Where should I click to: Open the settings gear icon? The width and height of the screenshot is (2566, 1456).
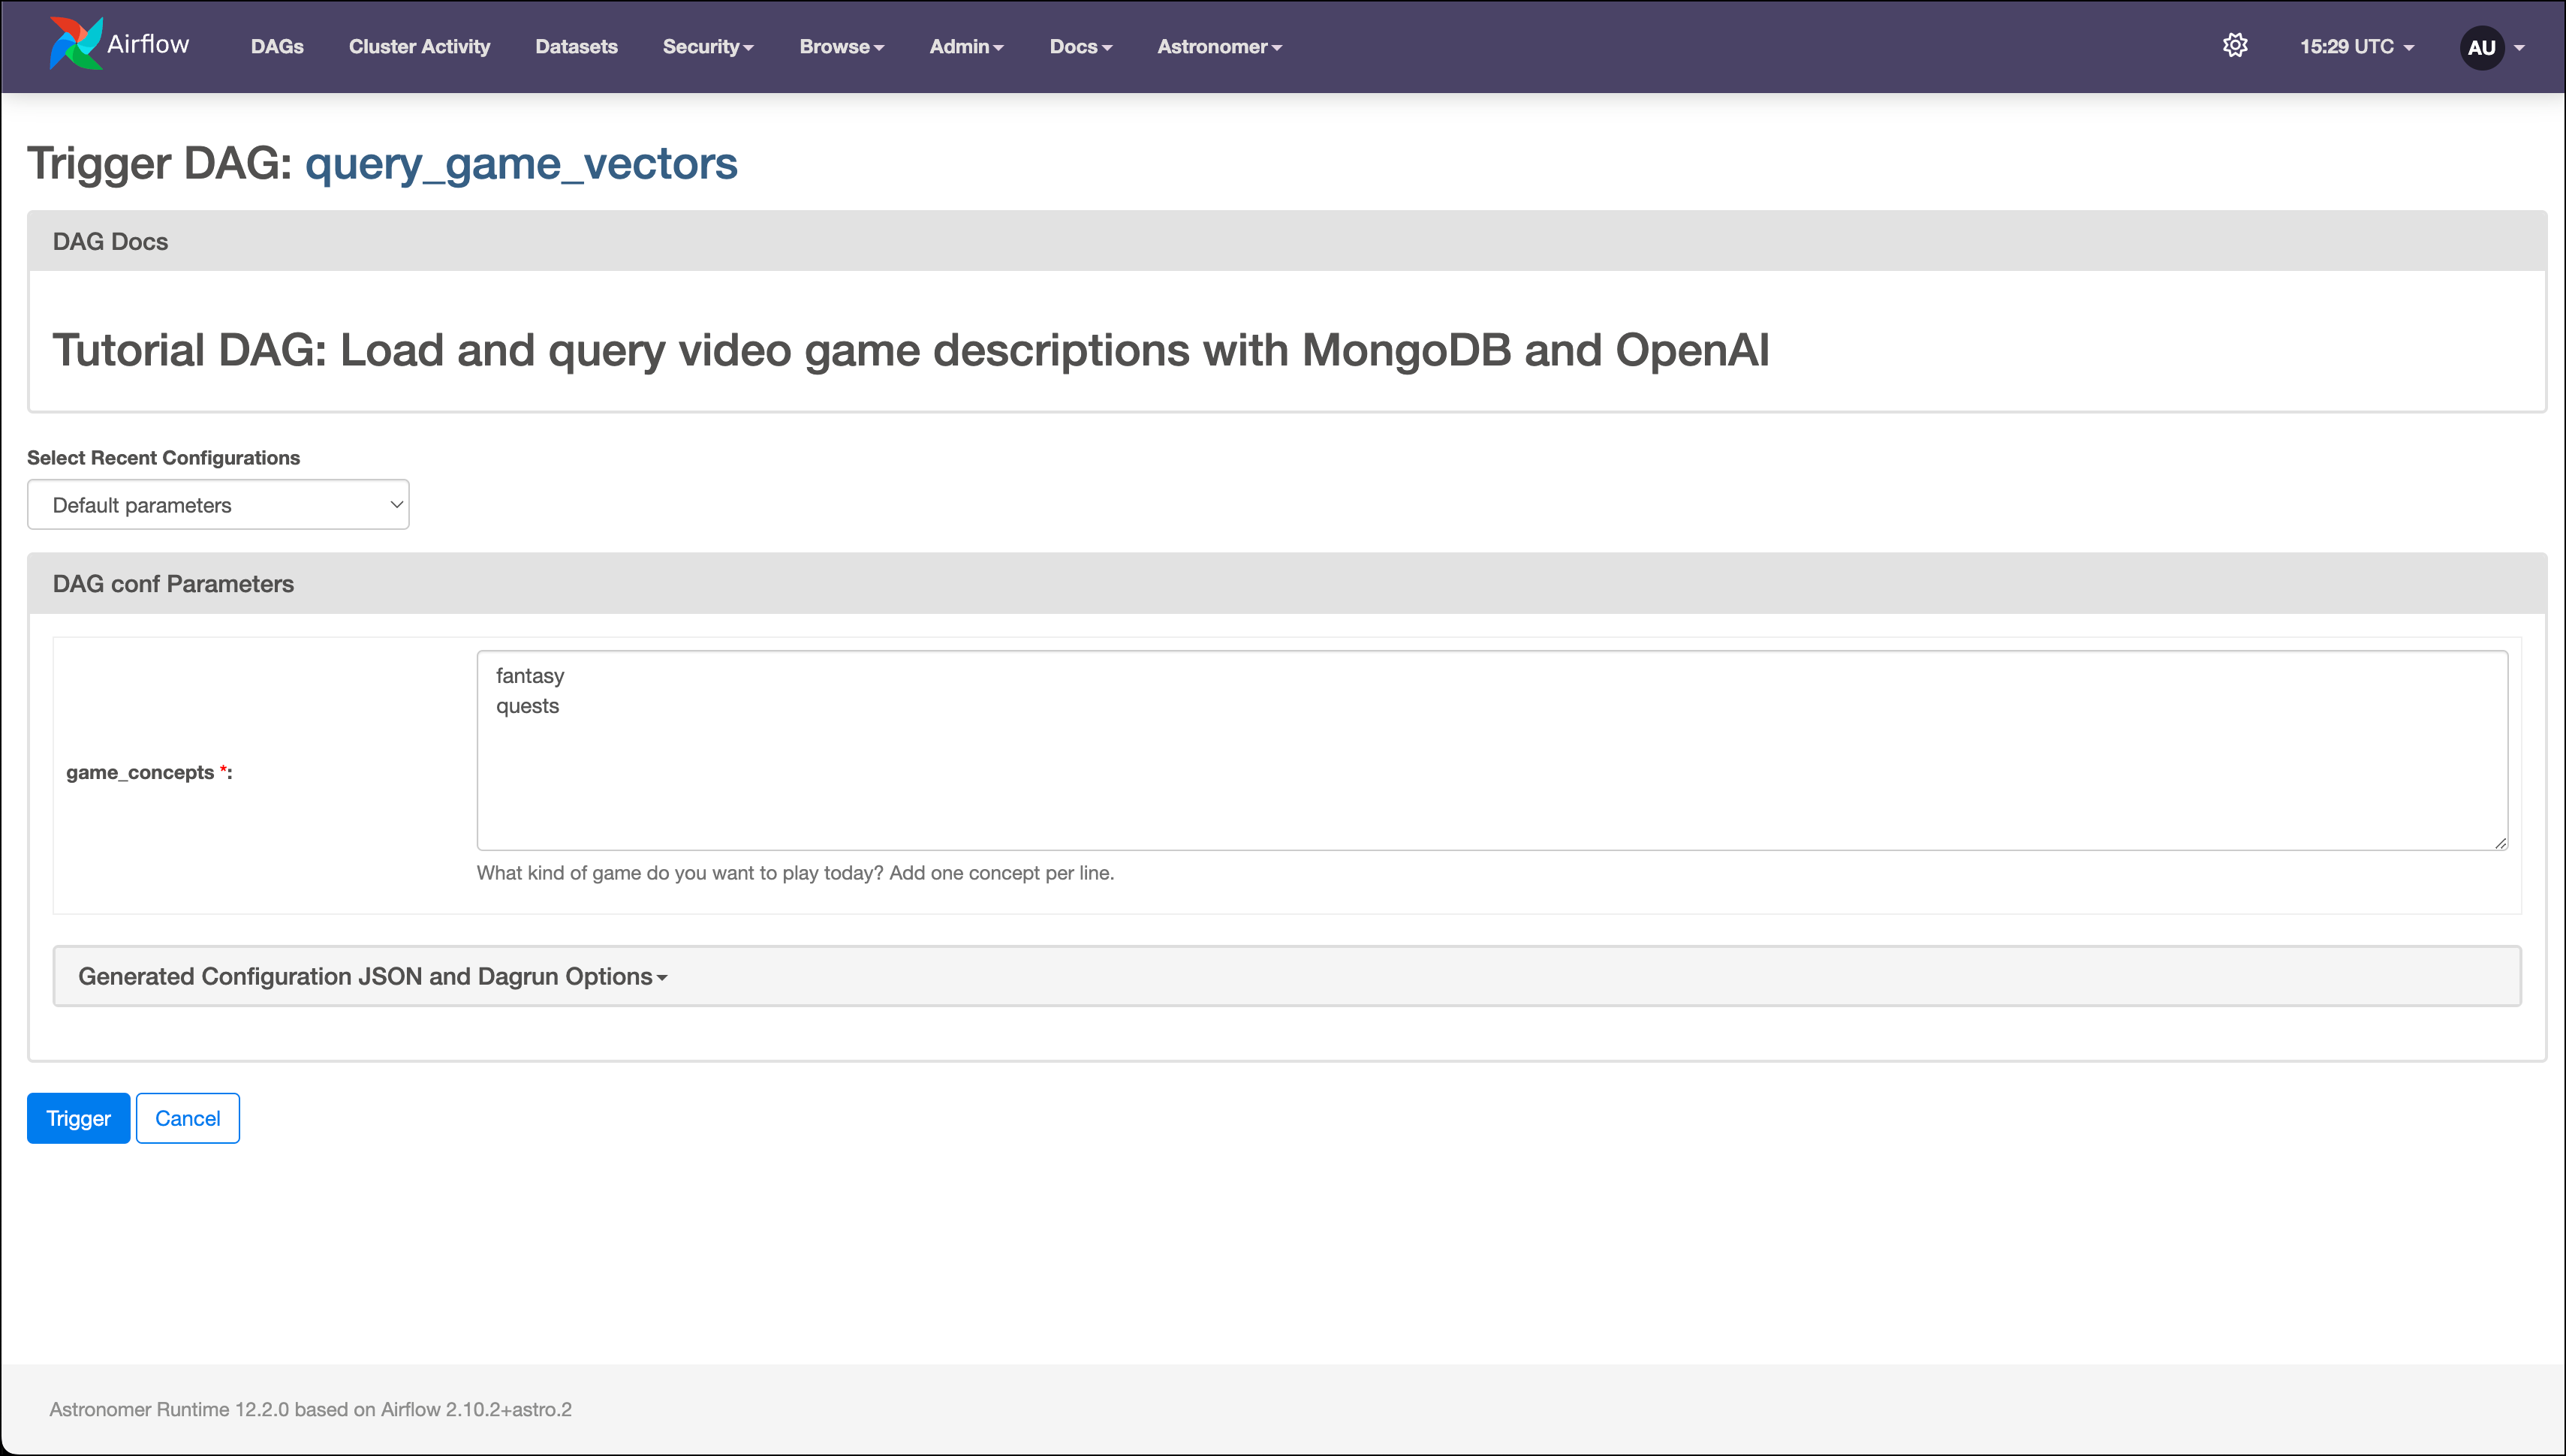(x=2235, y=46)
